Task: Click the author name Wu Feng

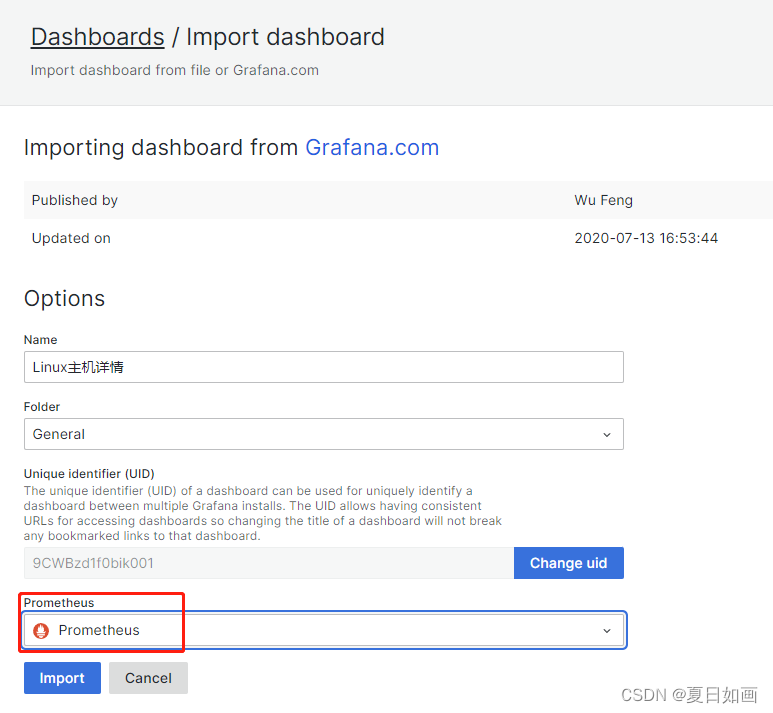Action: 603,200
